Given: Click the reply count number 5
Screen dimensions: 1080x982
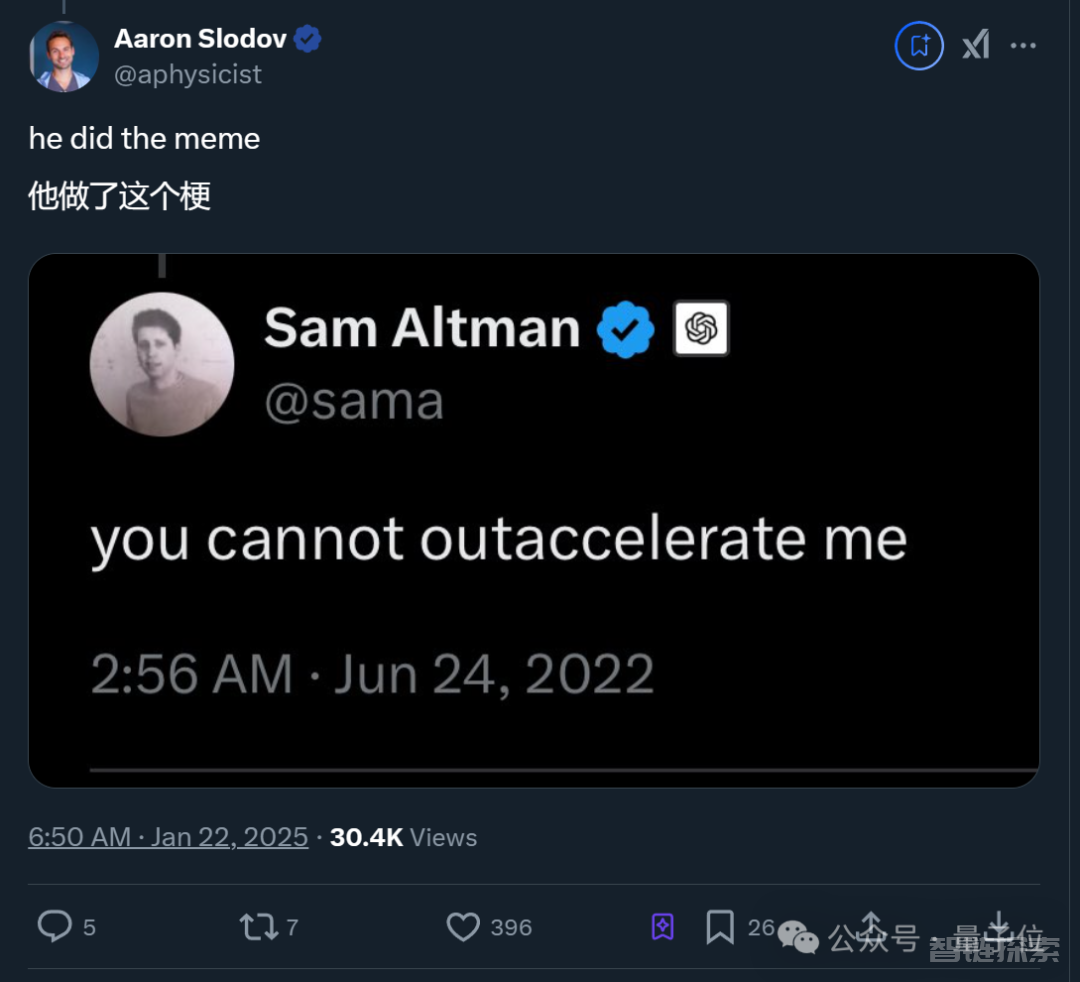Looking at the screenshot, I should coord(89,928).
